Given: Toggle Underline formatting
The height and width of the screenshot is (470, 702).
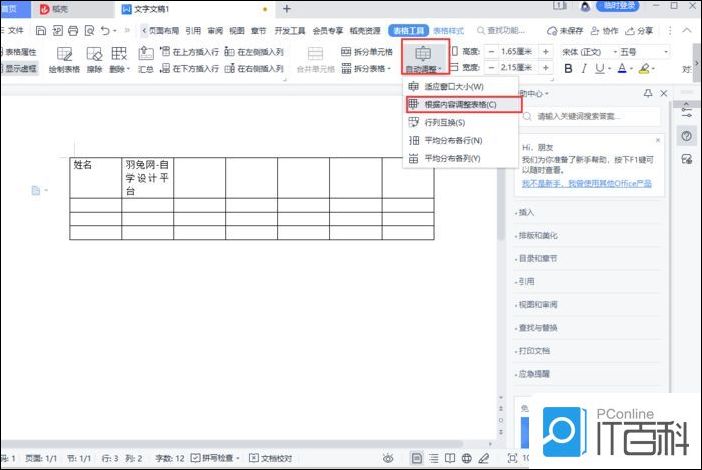Looking at the screenshot, I should click(599, 68).
